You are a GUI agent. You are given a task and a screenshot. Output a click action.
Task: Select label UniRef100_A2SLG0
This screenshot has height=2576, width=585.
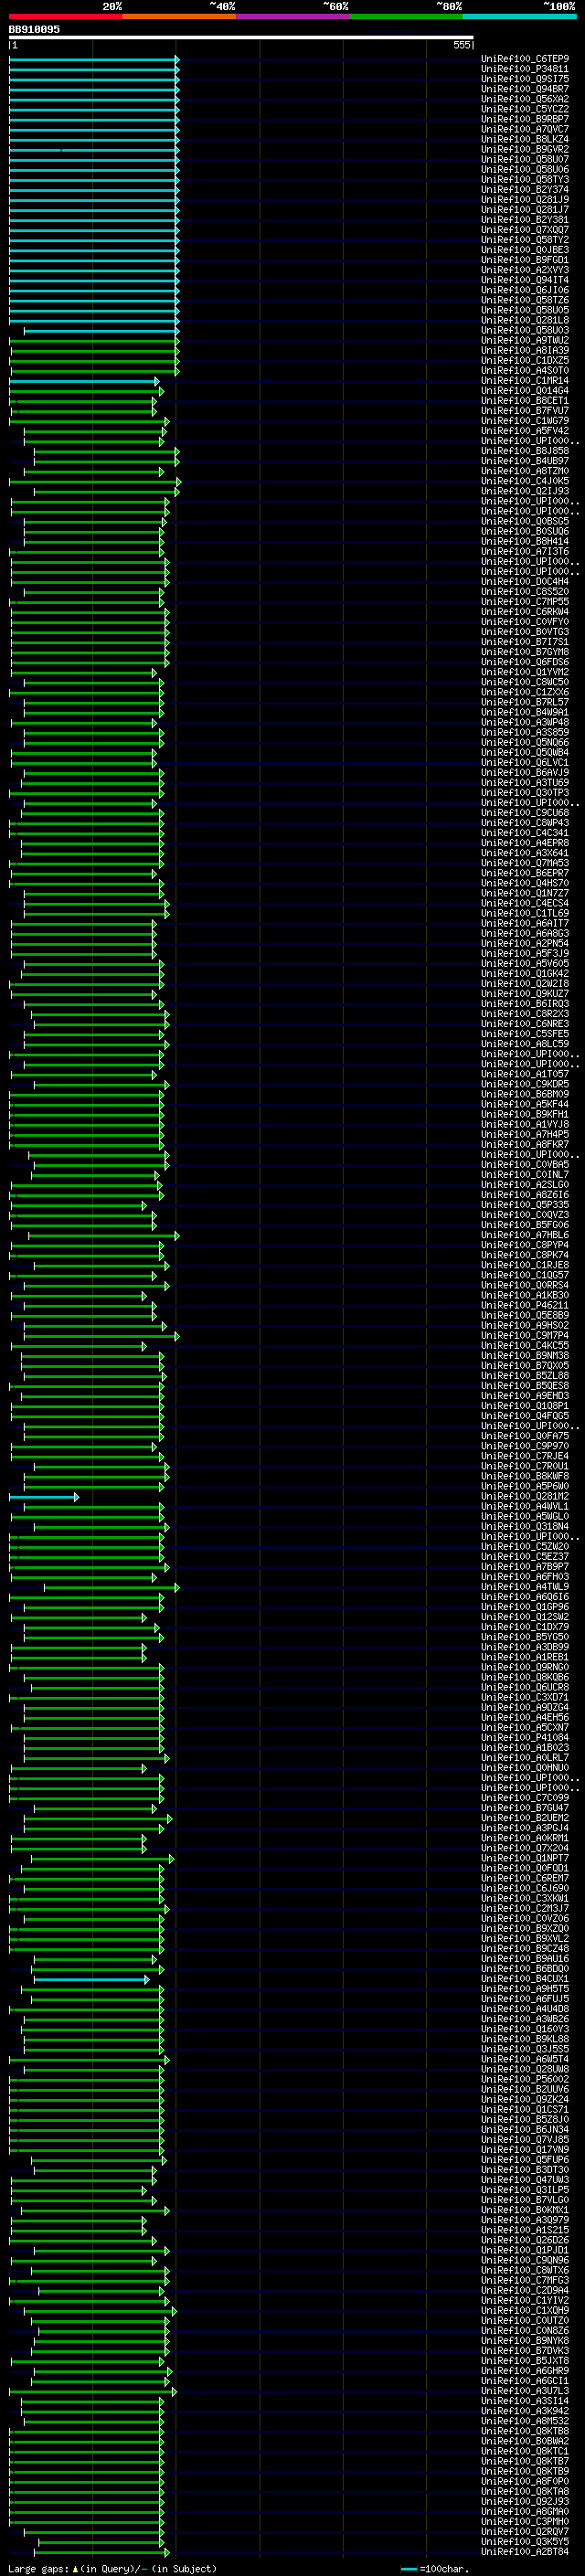coord(525,1185)
